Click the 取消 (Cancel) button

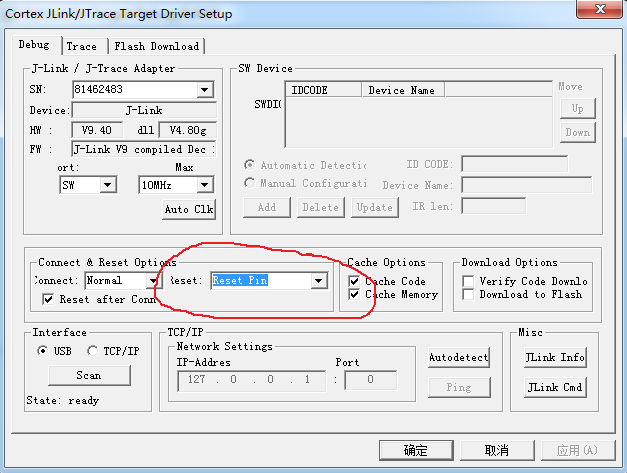point(497,451)
